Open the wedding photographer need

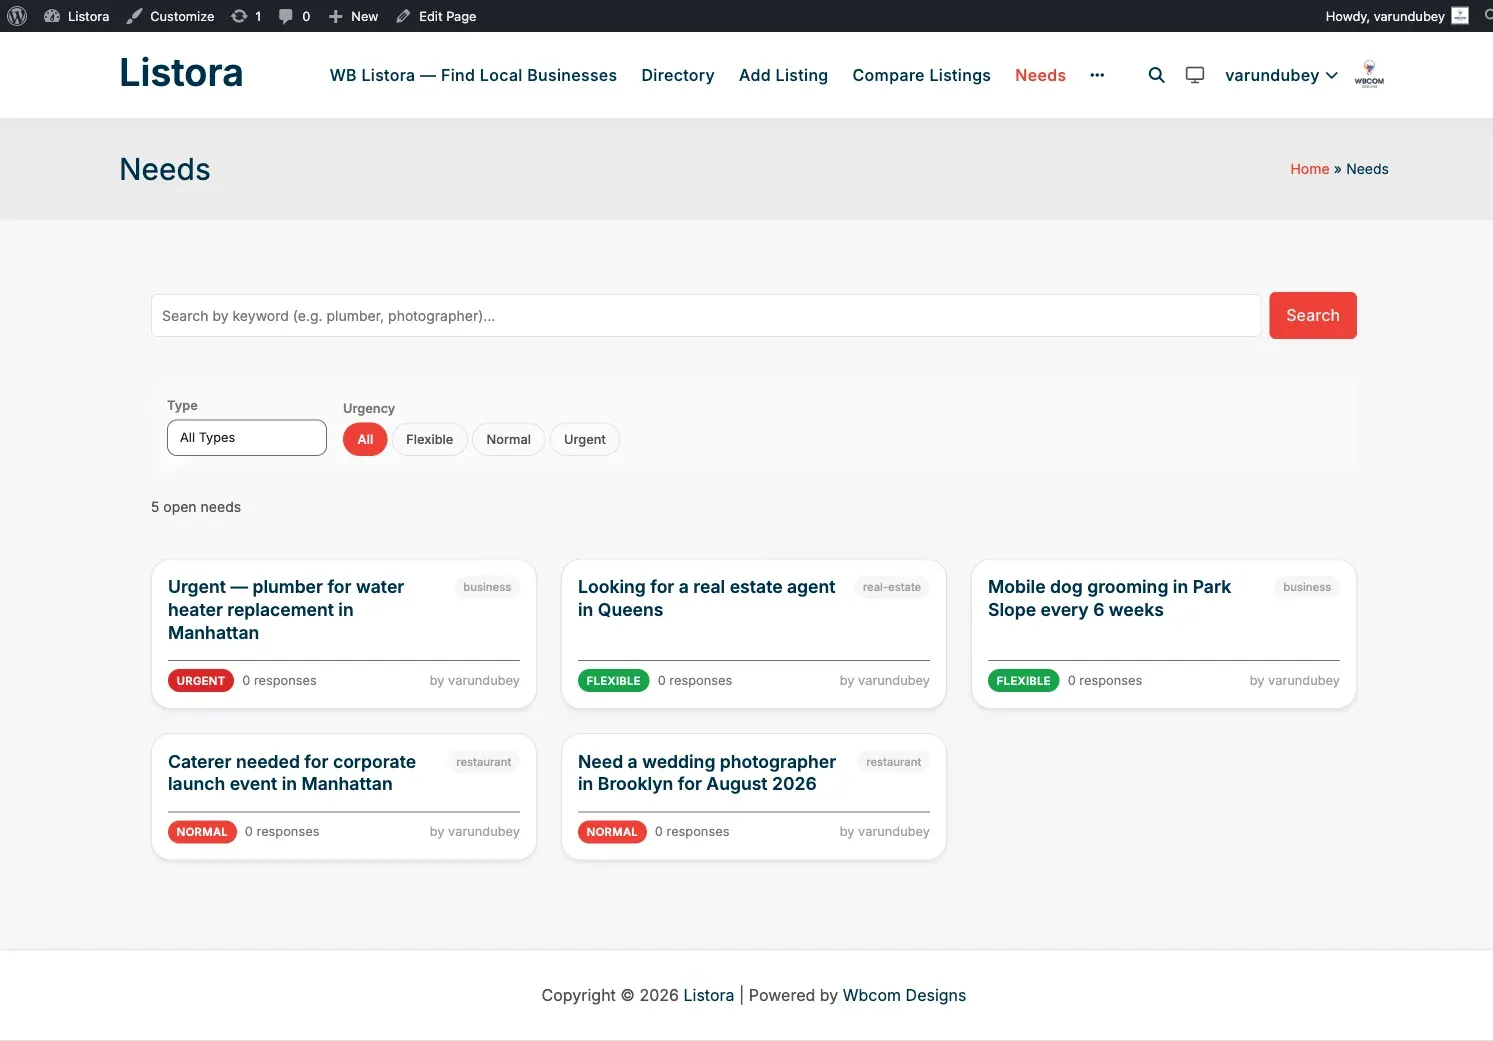pos(707,773)
